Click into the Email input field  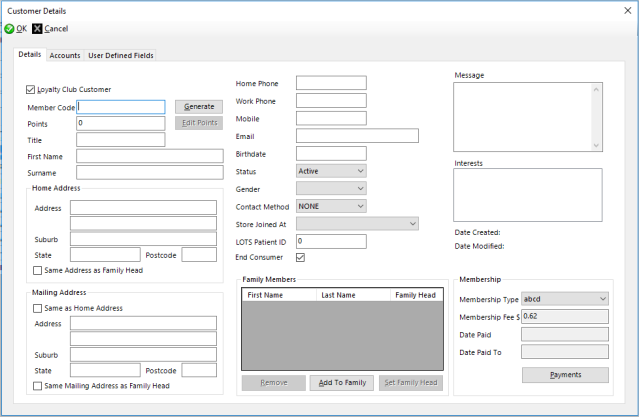click(357, 136)
